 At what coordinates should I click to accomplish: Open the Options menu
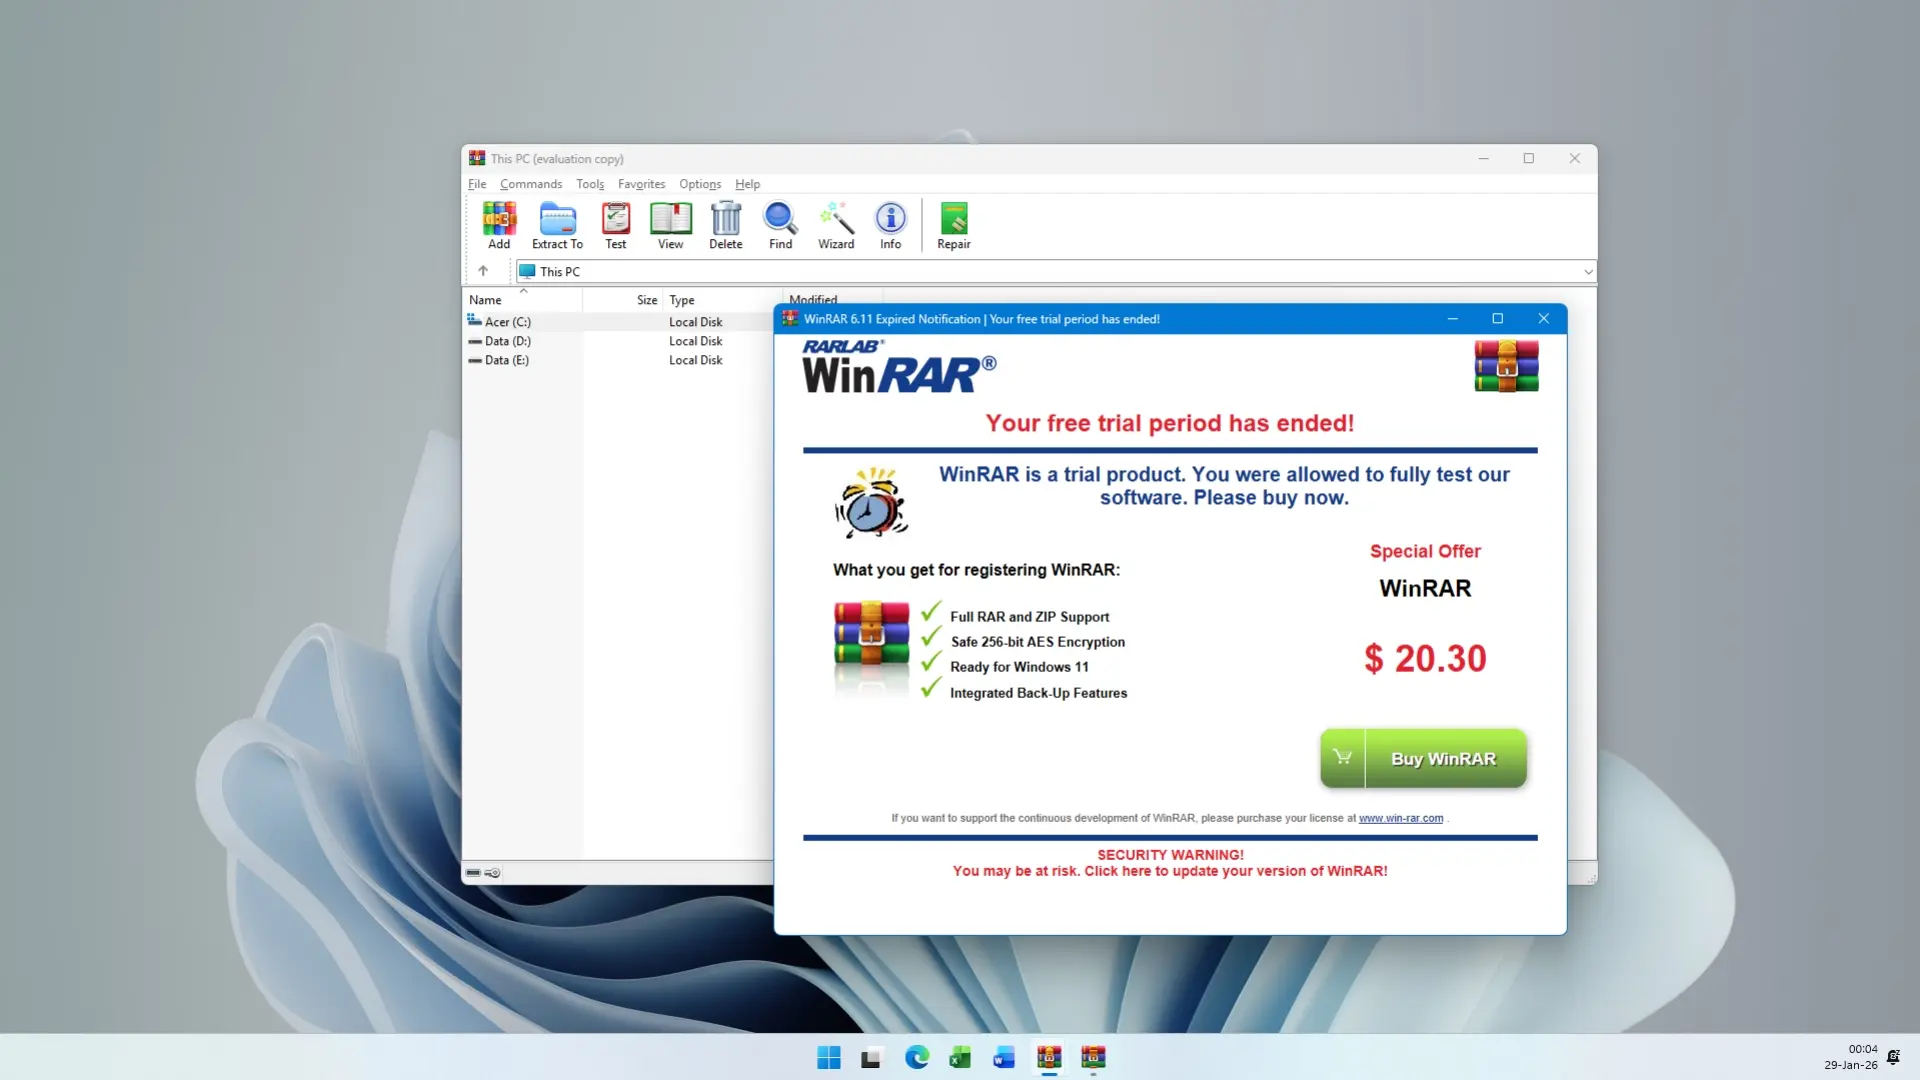click(x=699, y=184)
